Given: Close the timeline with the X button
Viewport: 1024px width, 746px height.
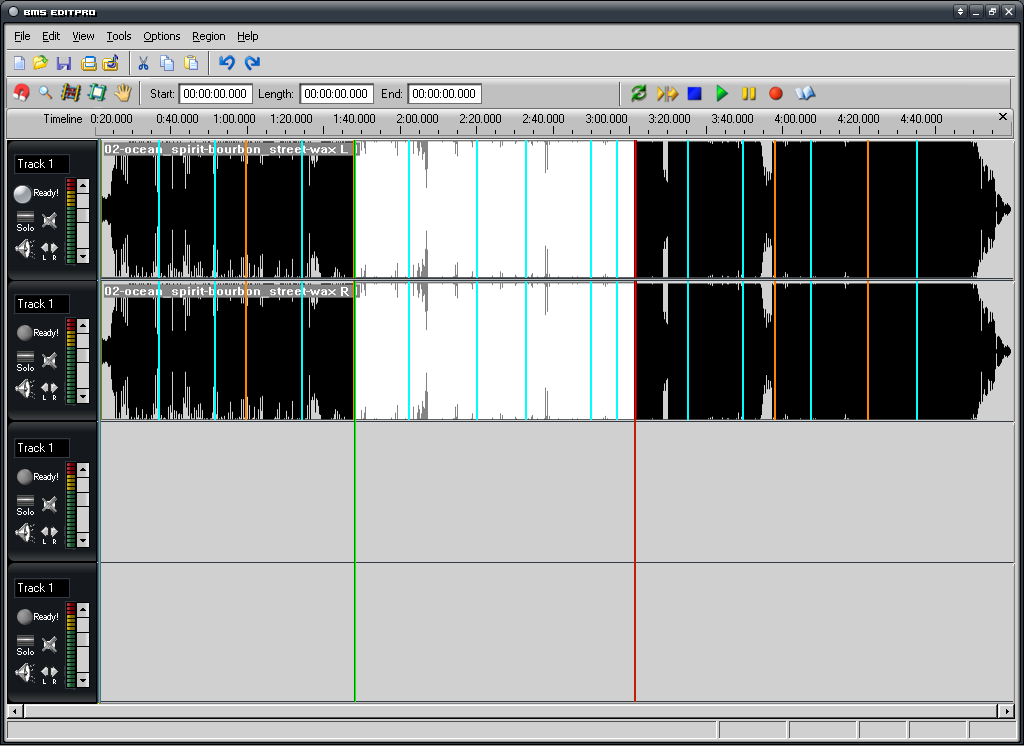Looking at the screenshot, I should [x=1003, y=116].
